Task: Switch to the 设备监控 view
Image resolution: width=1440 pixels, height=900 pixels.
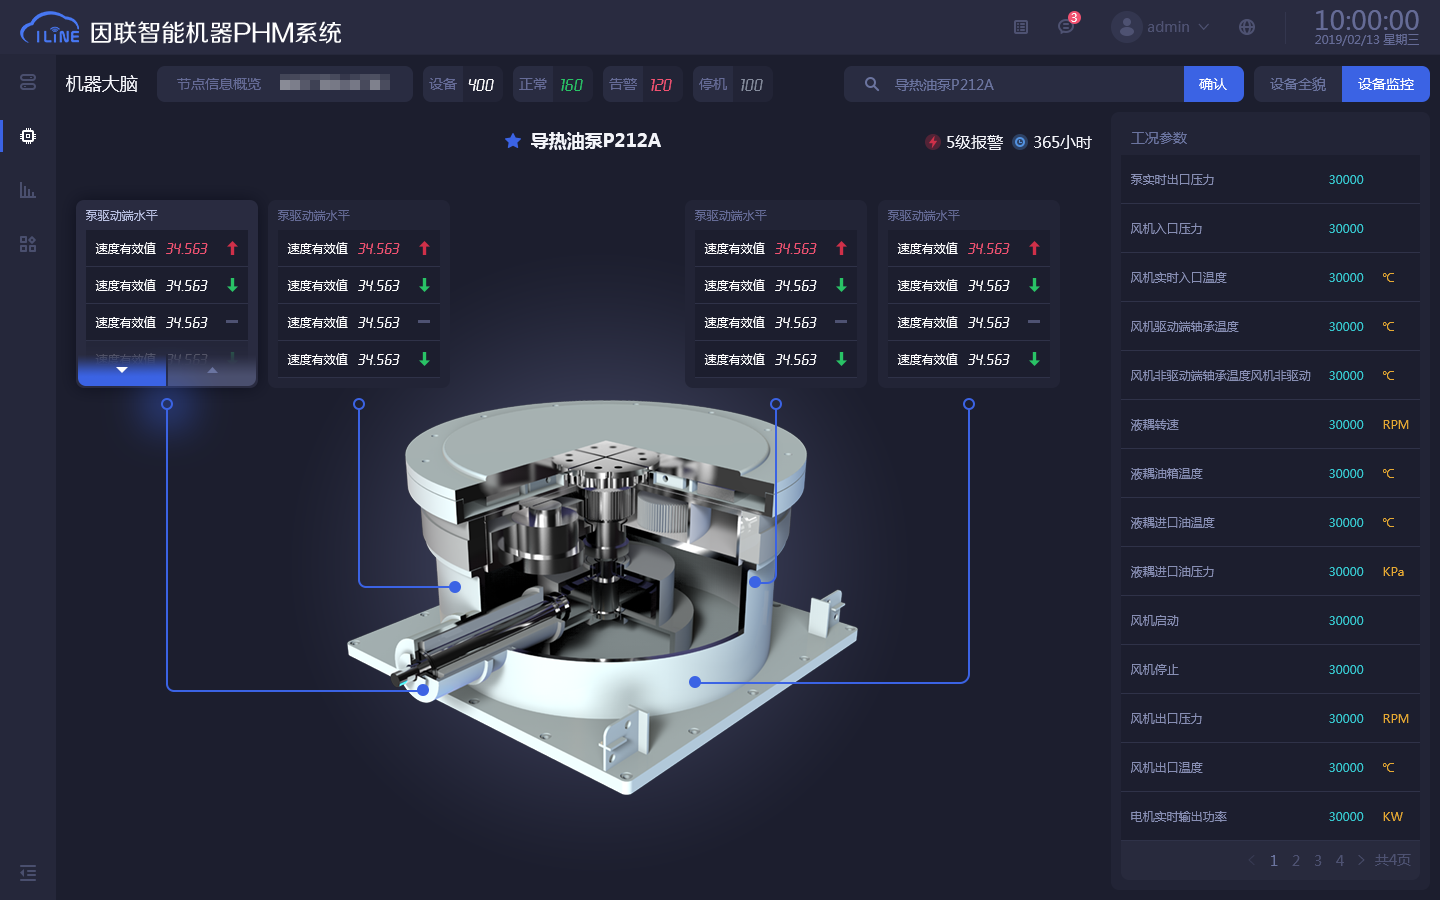Action: click(x=1385, y=85)
